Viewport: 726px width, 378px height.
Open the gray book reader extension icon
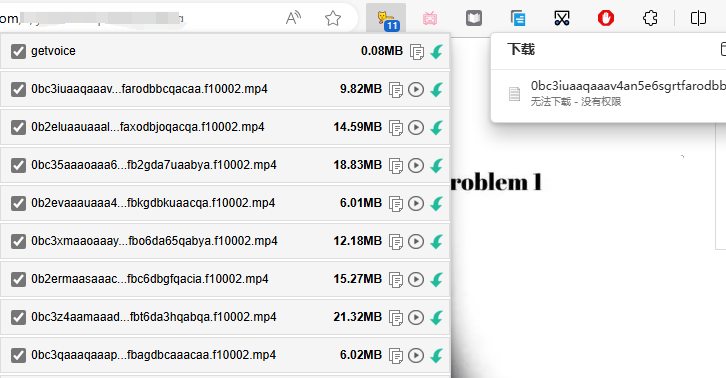tap(474, 19)
